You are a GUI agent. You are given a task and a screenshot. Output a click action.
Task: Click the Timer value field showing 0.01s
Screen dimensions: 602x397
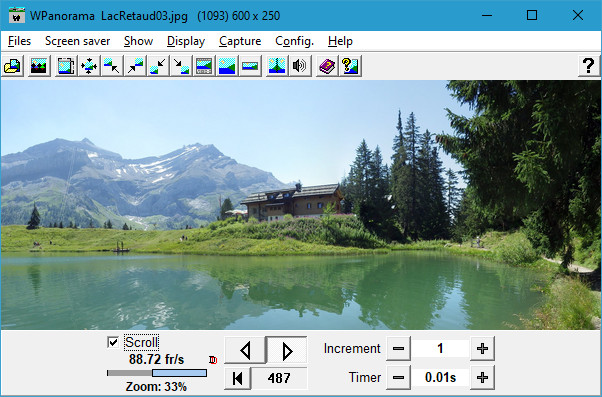pyautogui.click(x=440, y=377)
